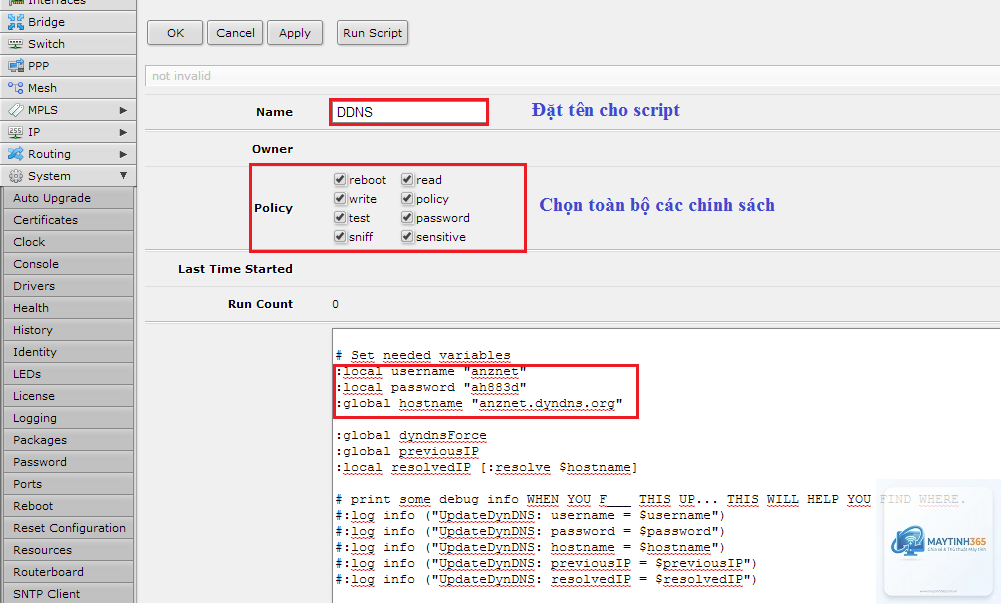This screenshot has height=604, width=1001.
Task: Click the Cancel button
Action: (x=235, y=33)
